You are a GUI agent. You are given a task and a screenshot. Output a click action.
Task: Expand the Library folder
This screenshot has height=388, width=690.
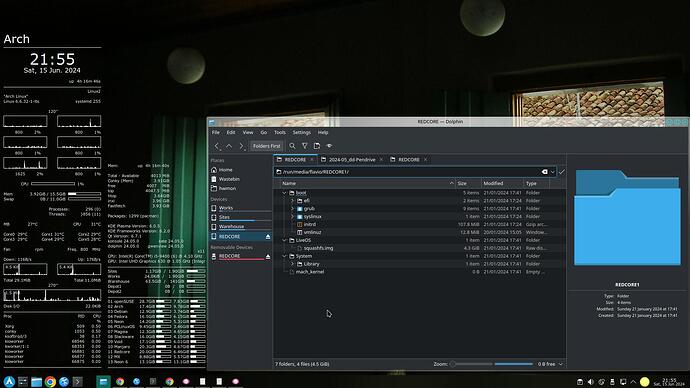(x=292, y=264)
